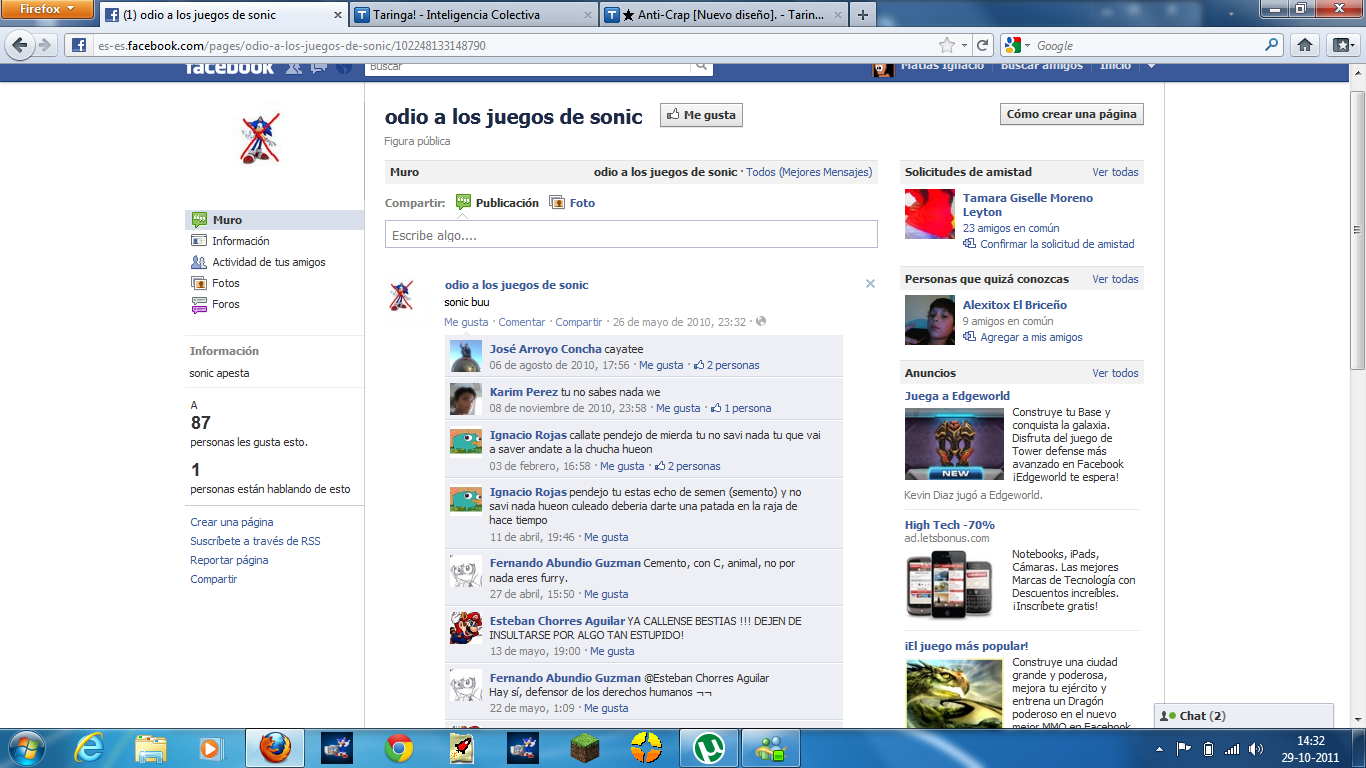1366x768 pixels.
Task: Click the 'Juega a Edgeworld' ad title
Action: [x=957, y=396]
